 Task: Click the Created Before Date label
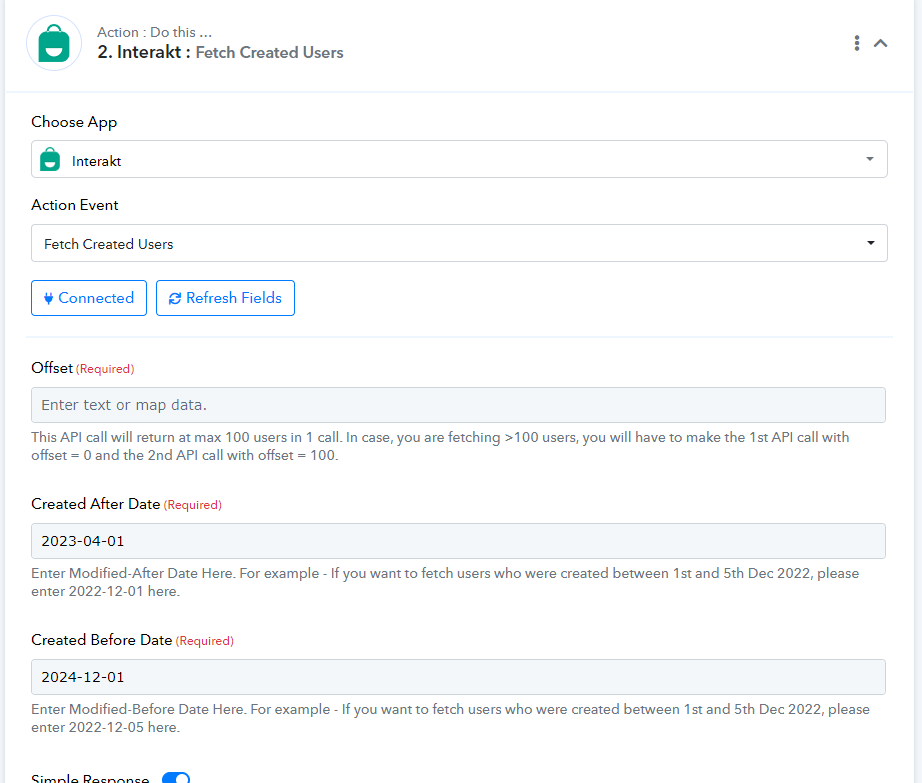click(x=101, y=640)
